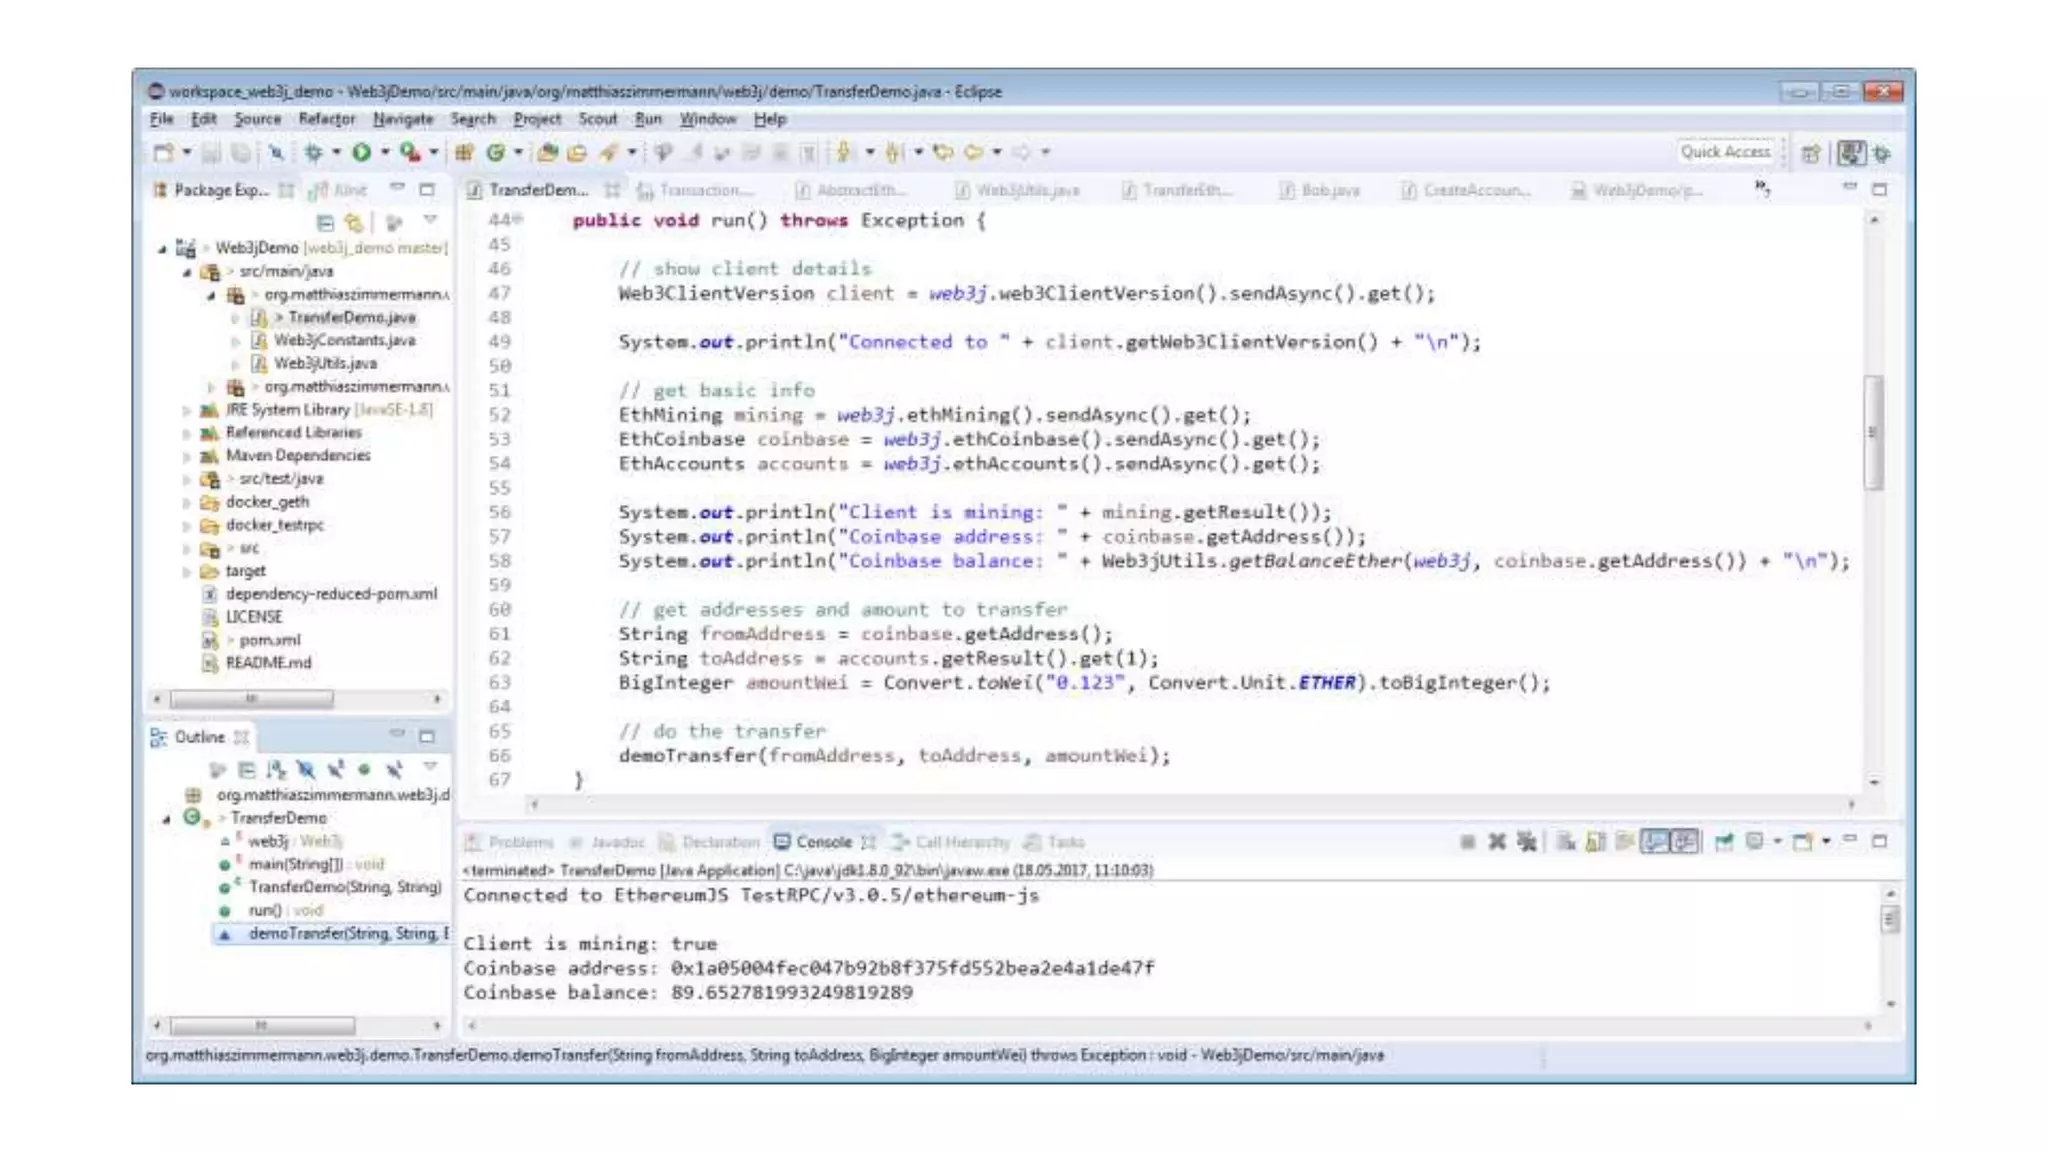Click Remove All Terminated Launches icon
This screenshot has width=2048, height=1152.
1526,842
